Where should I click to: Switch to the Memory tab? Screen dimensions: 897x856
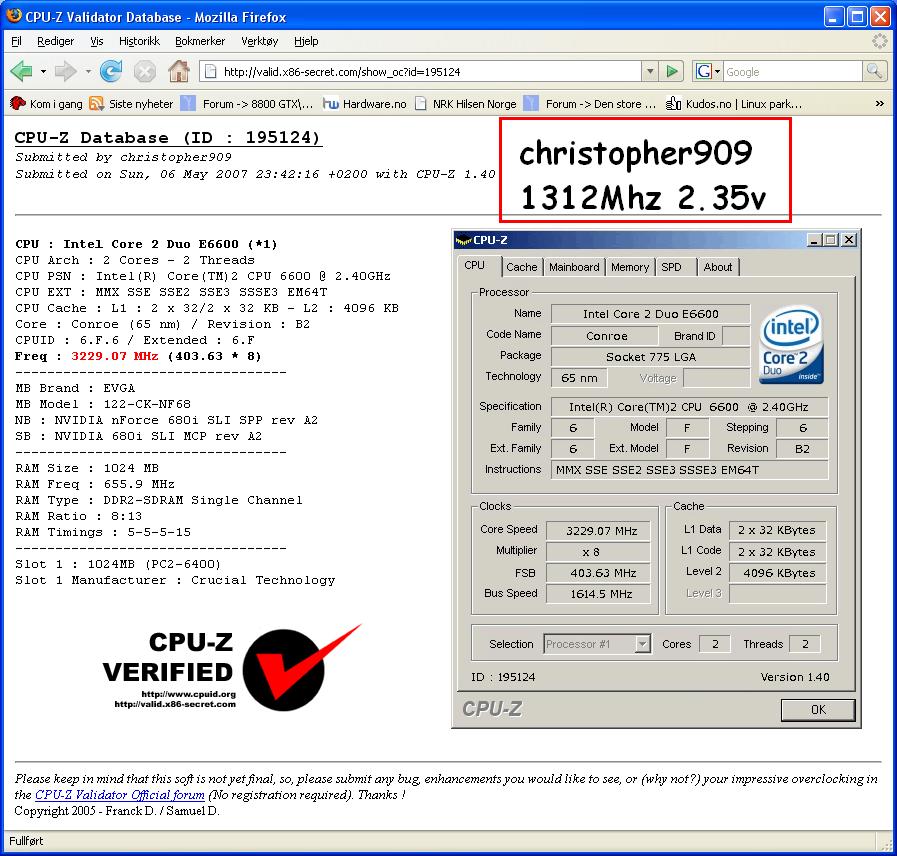point(630,267)
